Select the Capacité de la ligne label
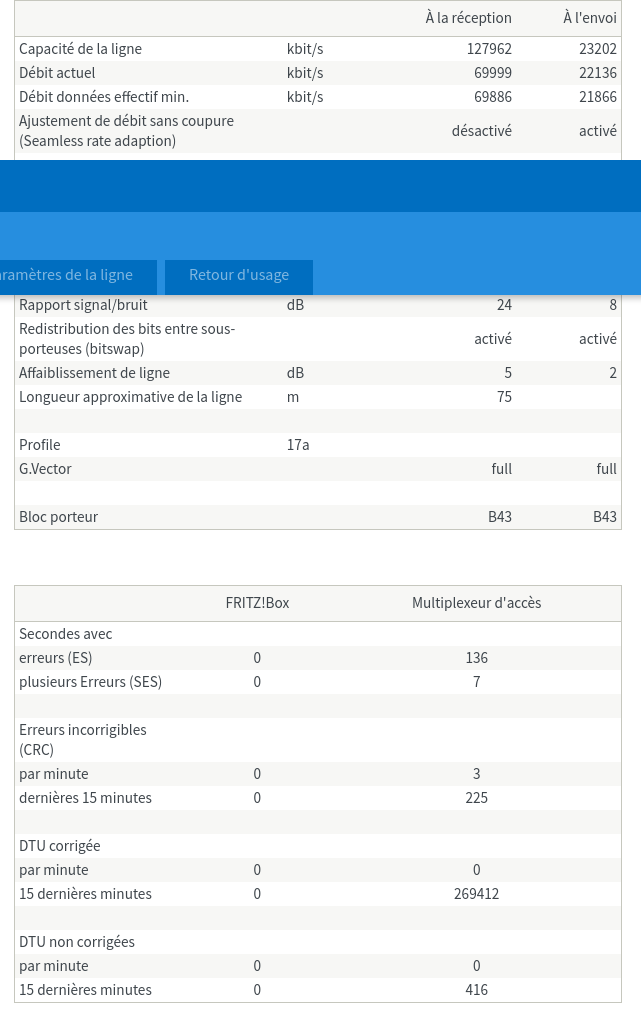This screenshot has height=1010, width=641. [x=81, y=49]
